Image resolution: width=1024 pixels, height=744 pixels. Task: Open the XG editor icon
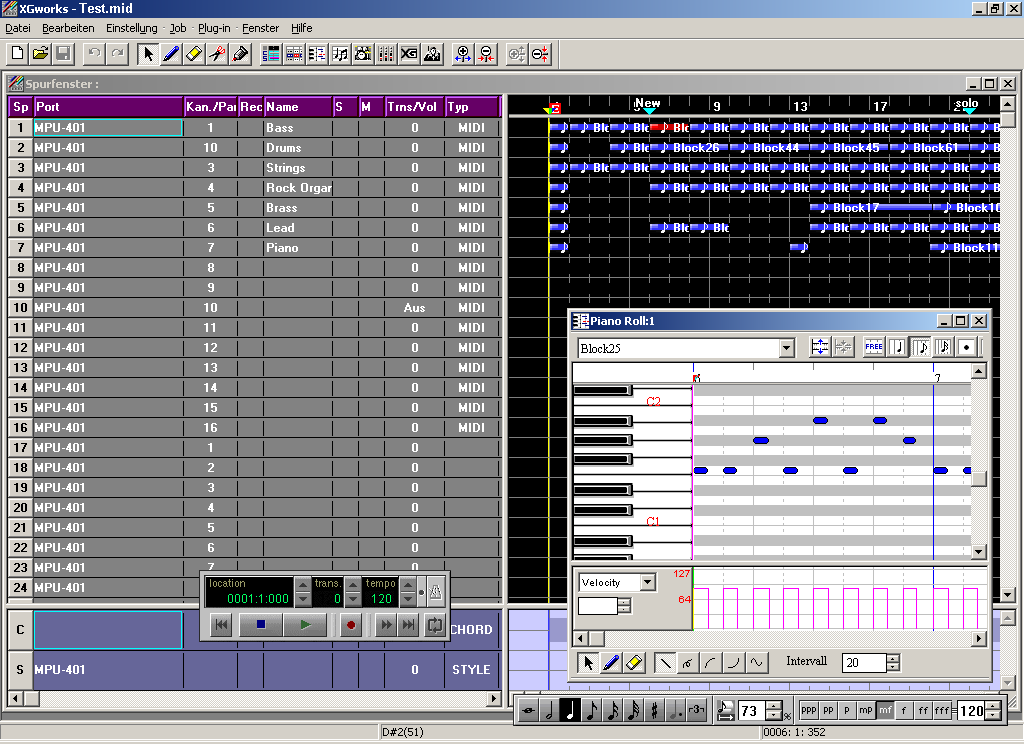coord(409,54)
